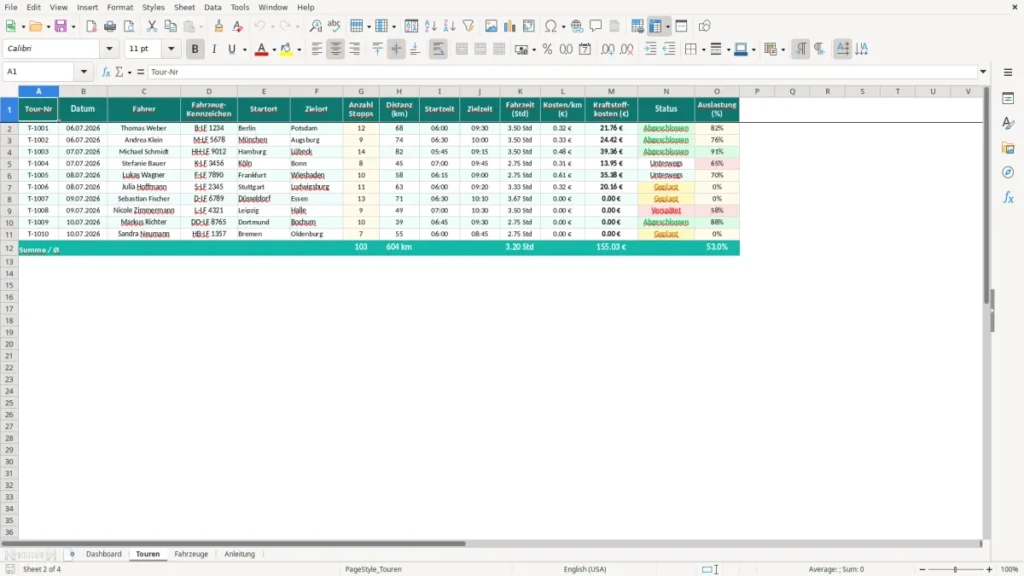Click PageStyle_Touren in status bar
Viewport: 1024px width, 576px height.
374,569
